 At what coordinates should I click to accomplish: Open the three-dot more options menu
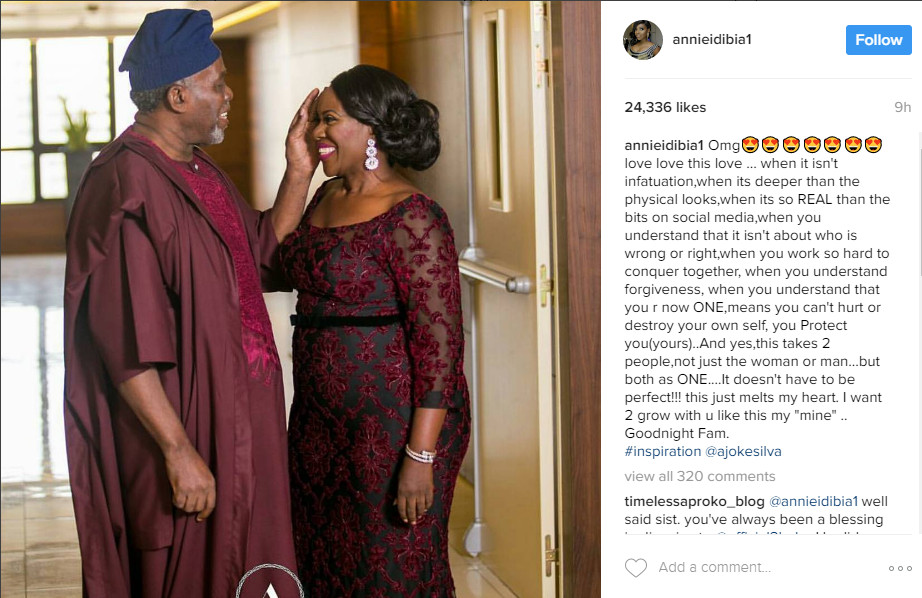900,568
